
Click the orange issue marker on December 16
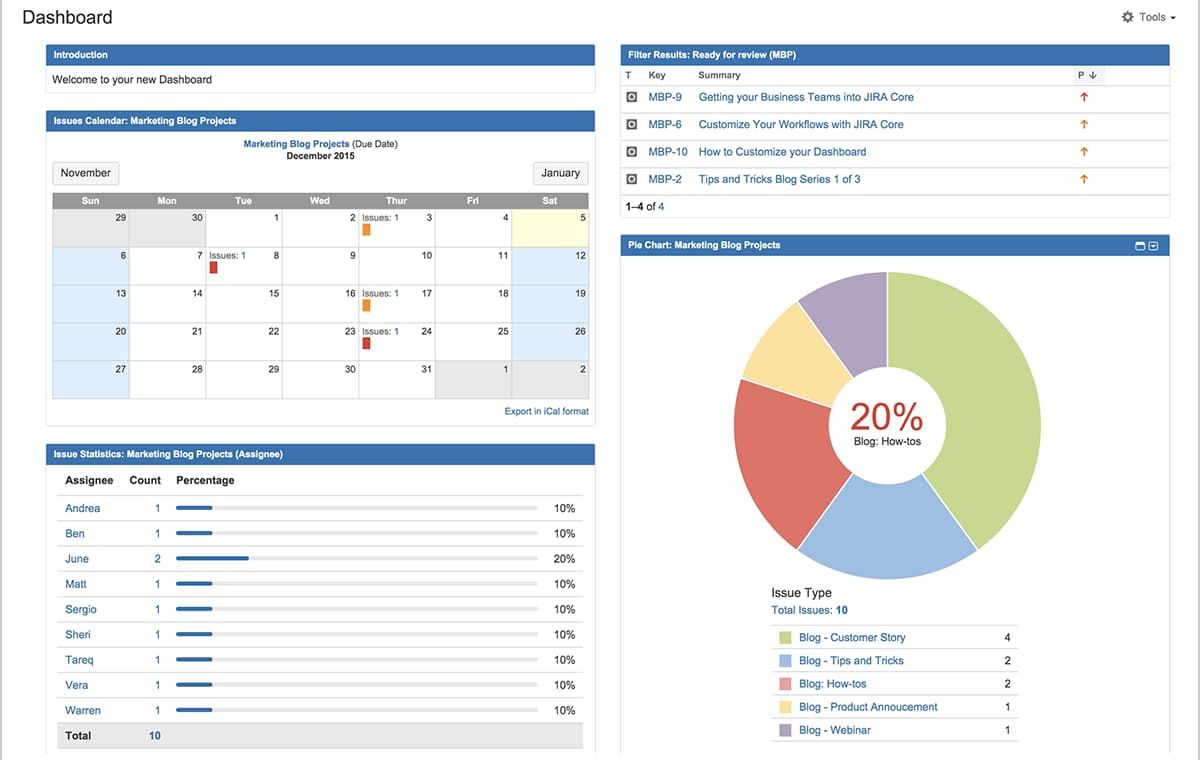point(366,305)
